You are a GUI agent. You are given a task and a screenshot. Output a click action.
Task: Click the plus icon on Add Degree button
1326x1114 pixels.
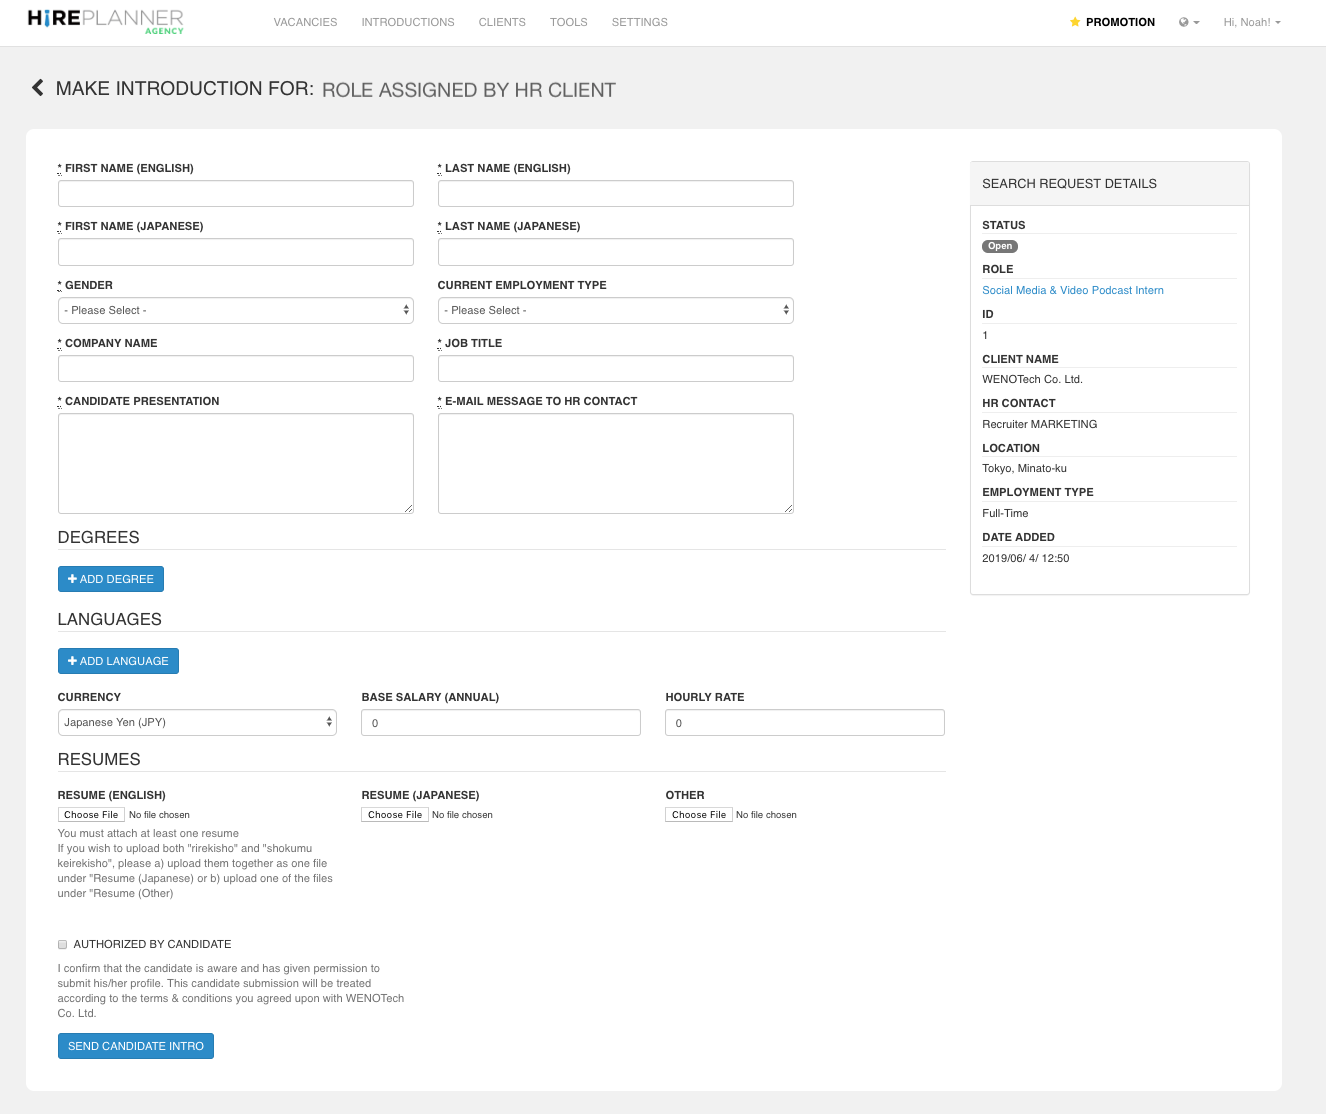point(72,578)
